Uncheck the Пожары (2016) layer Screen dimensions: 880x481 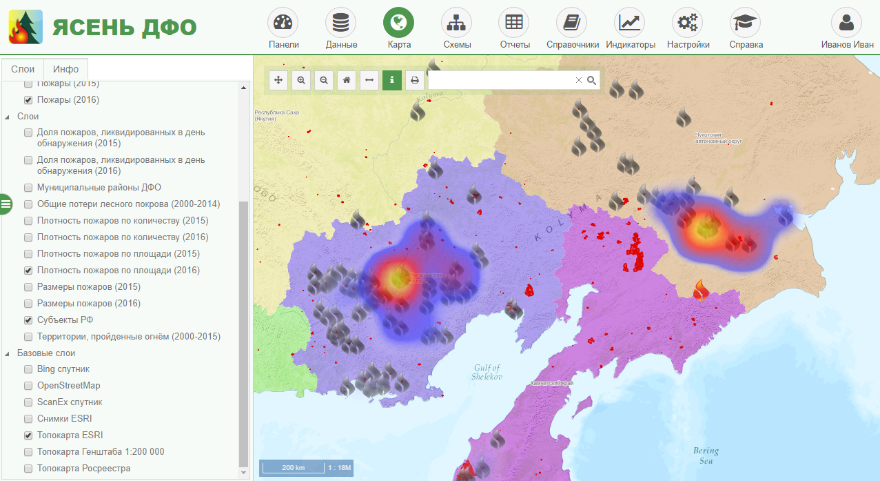28,100
